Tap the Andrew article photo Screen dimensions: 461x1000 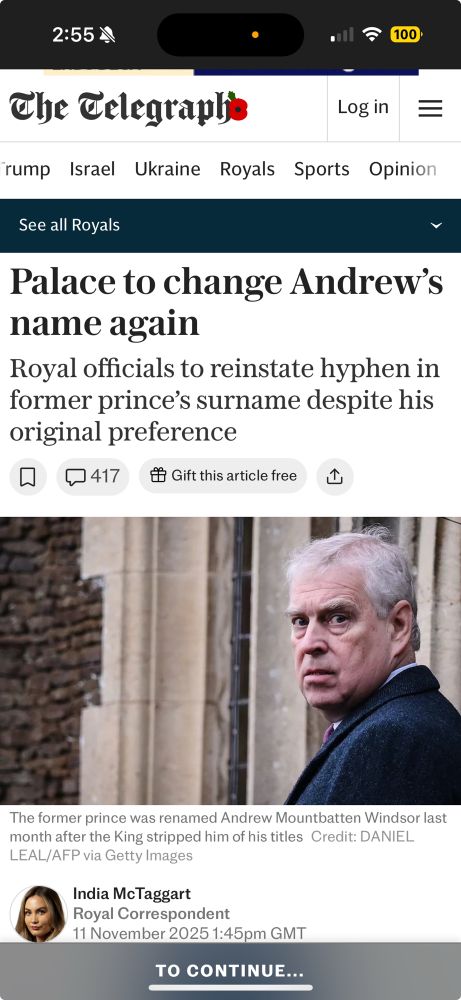(x=230, y=661)
